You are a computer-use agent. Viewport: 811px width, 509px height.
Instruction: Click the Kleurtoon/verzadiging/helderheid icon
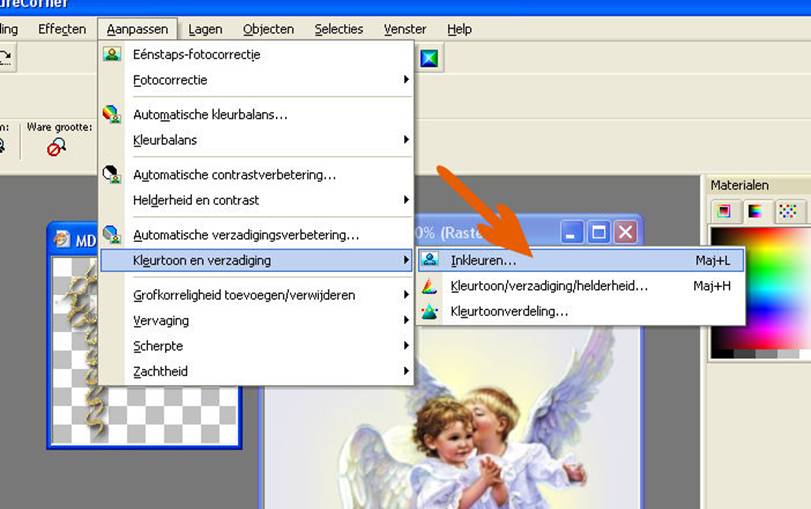[x=430, y=286]
